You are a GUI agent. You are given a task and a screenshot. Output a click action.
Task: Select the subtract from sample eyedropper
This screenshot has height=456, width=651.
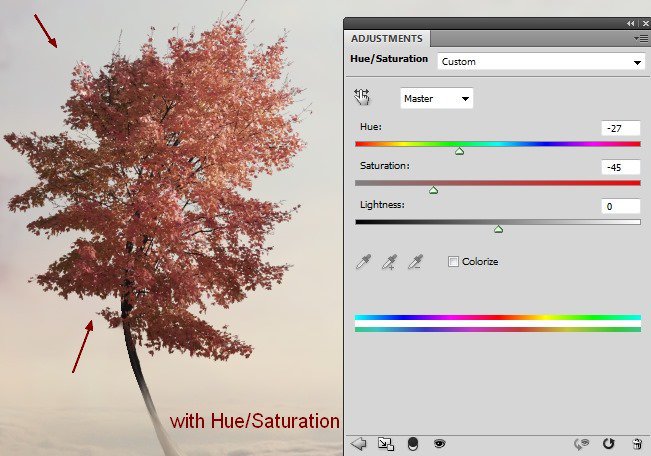[x=415, y=262]
